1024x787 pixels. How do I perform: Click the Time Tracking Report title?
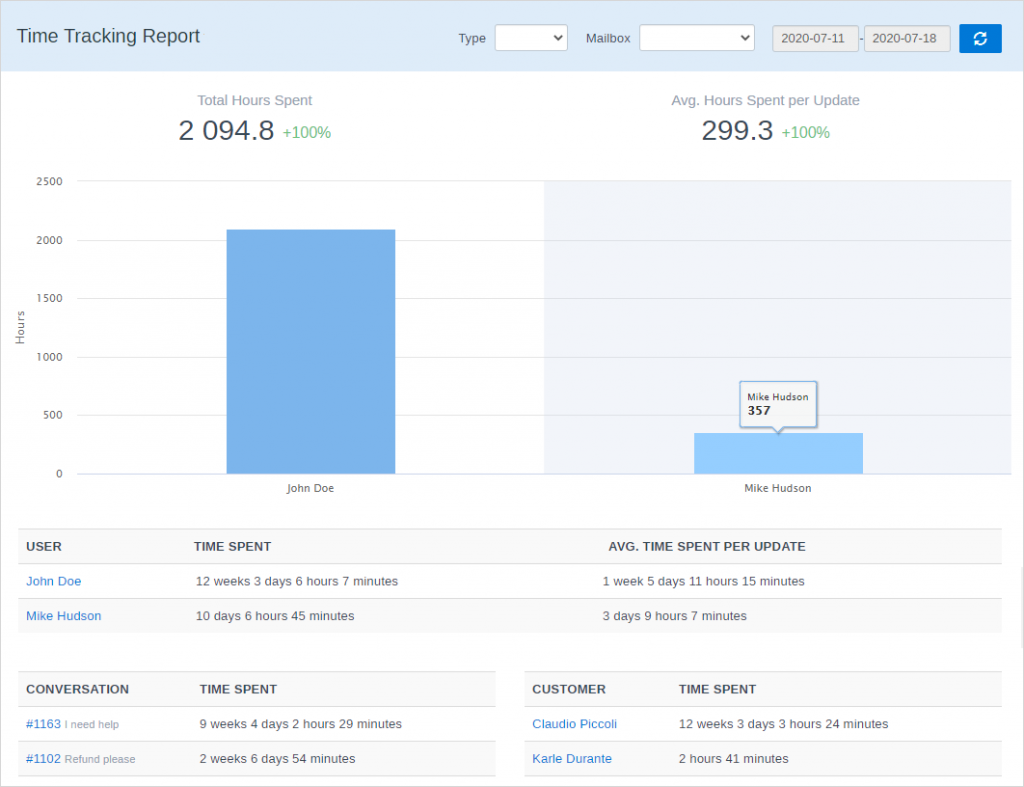108,36
